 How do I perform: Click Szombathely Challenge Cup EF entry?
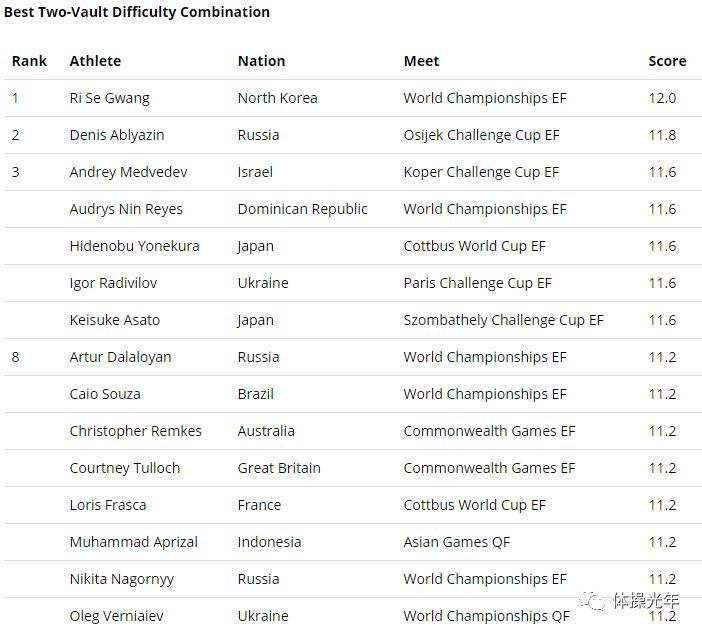pos(504,320)
